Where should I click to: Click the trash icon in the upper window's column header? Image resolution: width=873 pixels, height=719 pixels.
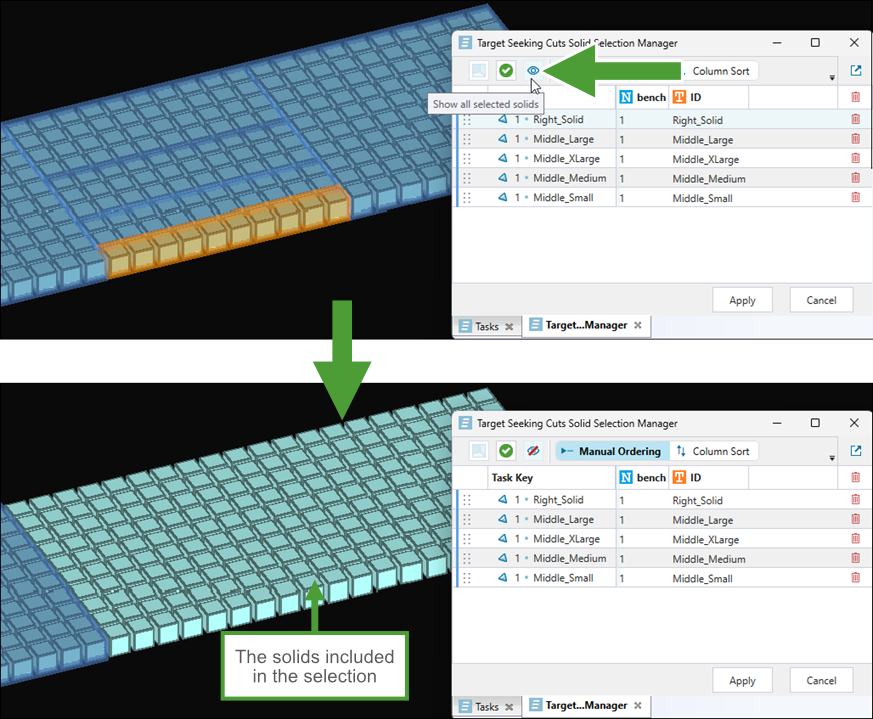click(856, 97)
